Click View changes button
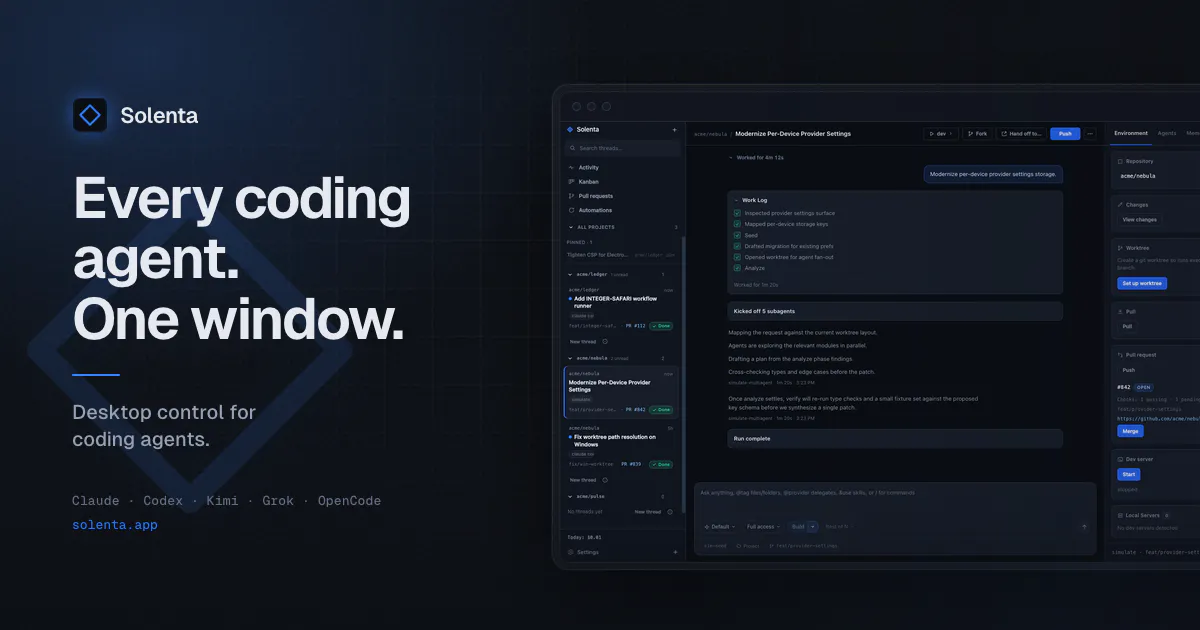 [x=1139, y=219]
